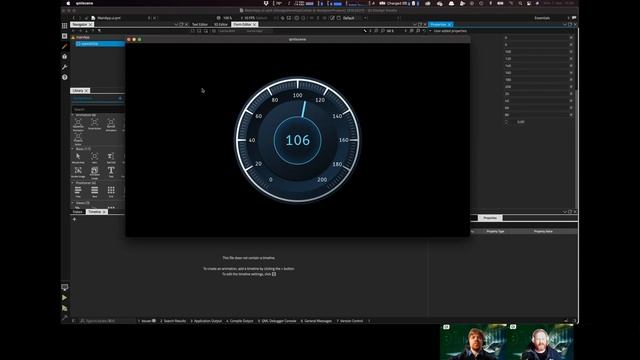Select the Grid positioner in Library

111,191
